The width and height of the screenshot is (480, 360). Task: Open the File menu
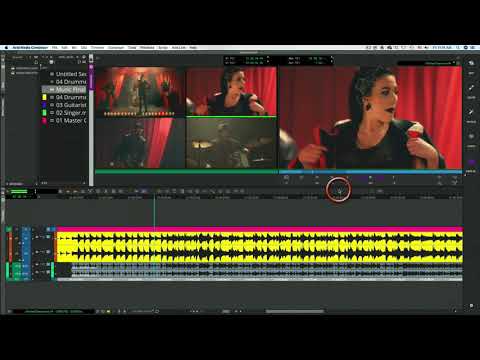[x=55, y=48]
